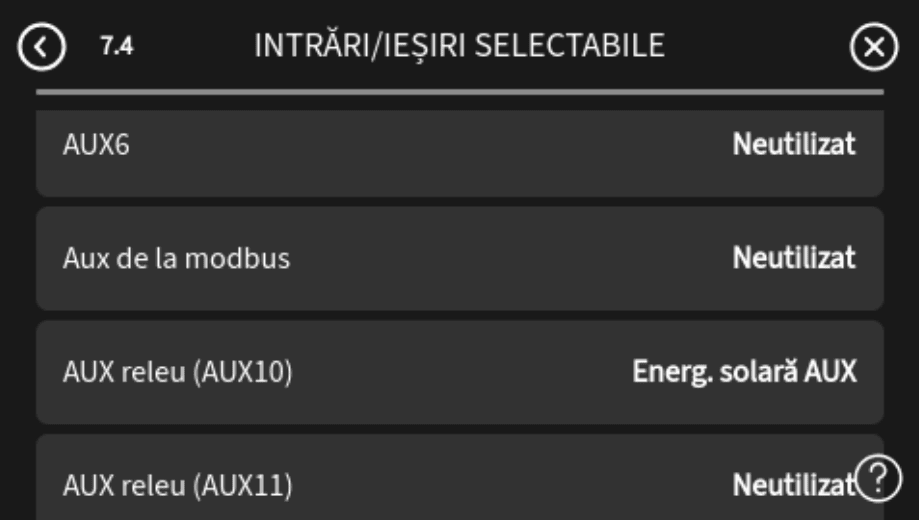
Task: Click the gap between the modbus and AUX10 rows
Action: click(460, 316)
